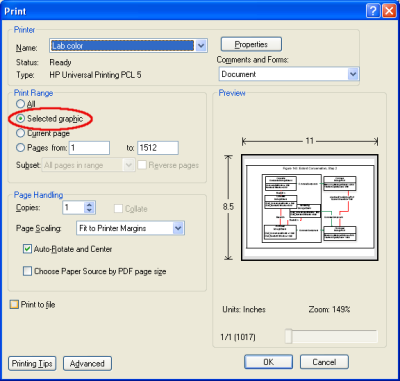This screenshot has height=381, width=400.
Task: Click the Copies number field
Action: [73, 208]
